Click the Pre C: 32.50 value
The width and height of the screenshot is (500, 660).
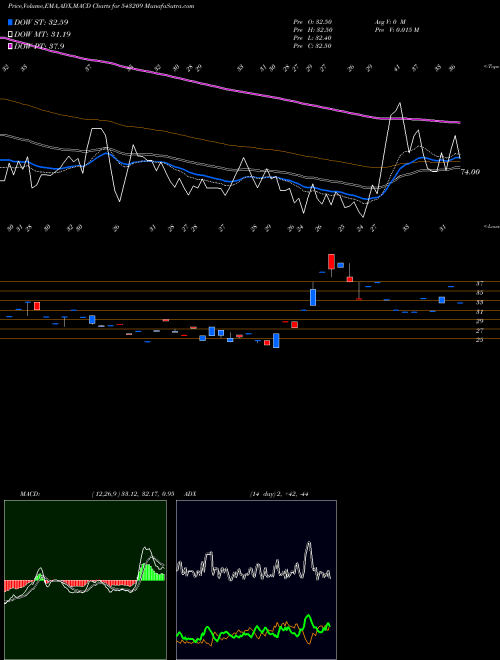(x=313, y=46)
